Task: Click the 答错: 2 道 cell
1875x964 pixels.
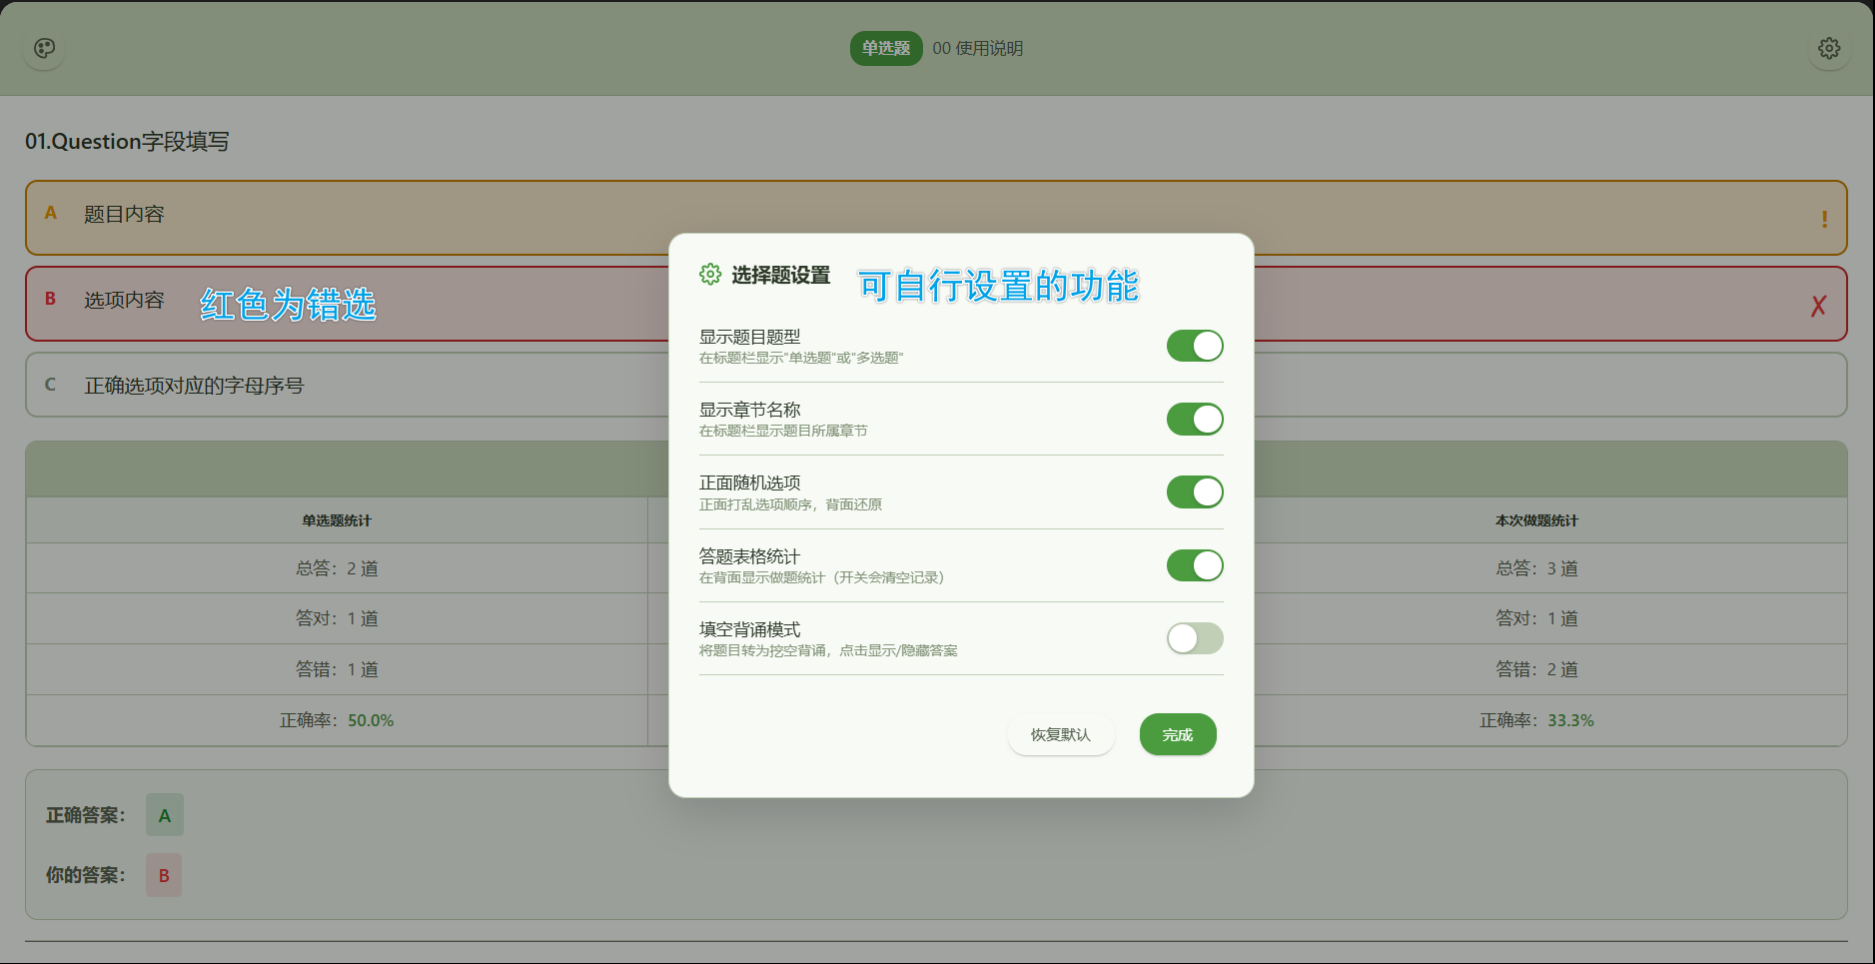Action: point(1537,669)
